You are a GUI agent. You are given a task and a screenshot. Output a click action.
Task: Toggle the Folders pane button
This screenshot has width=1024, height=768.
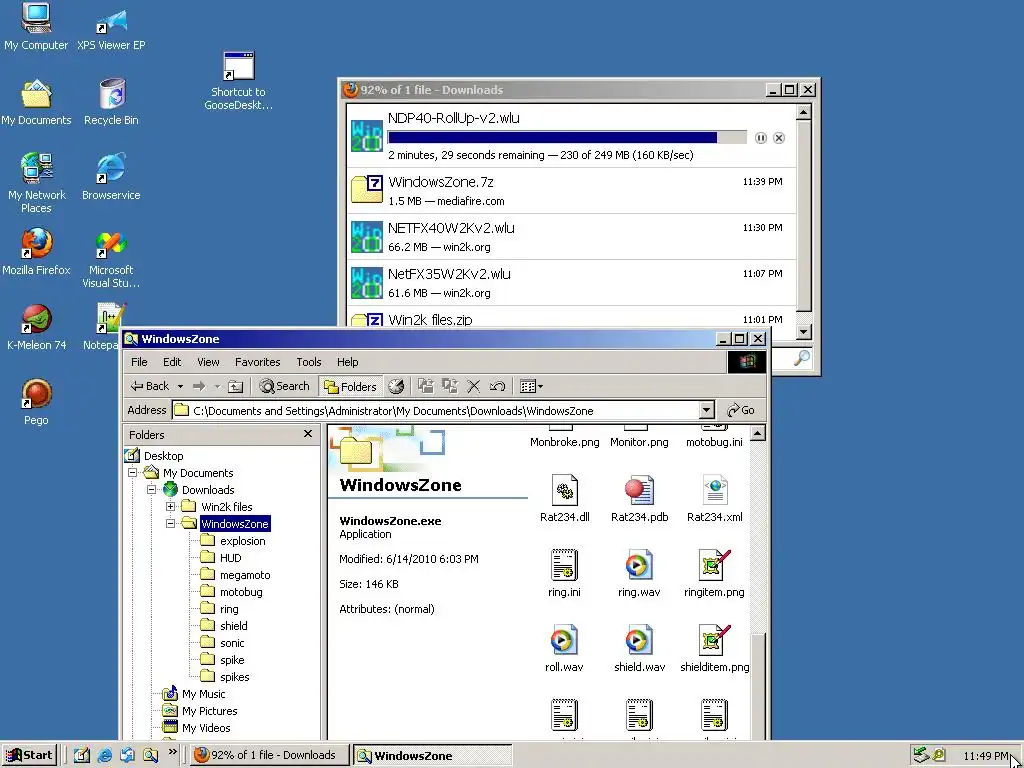(x=351, y=387)
